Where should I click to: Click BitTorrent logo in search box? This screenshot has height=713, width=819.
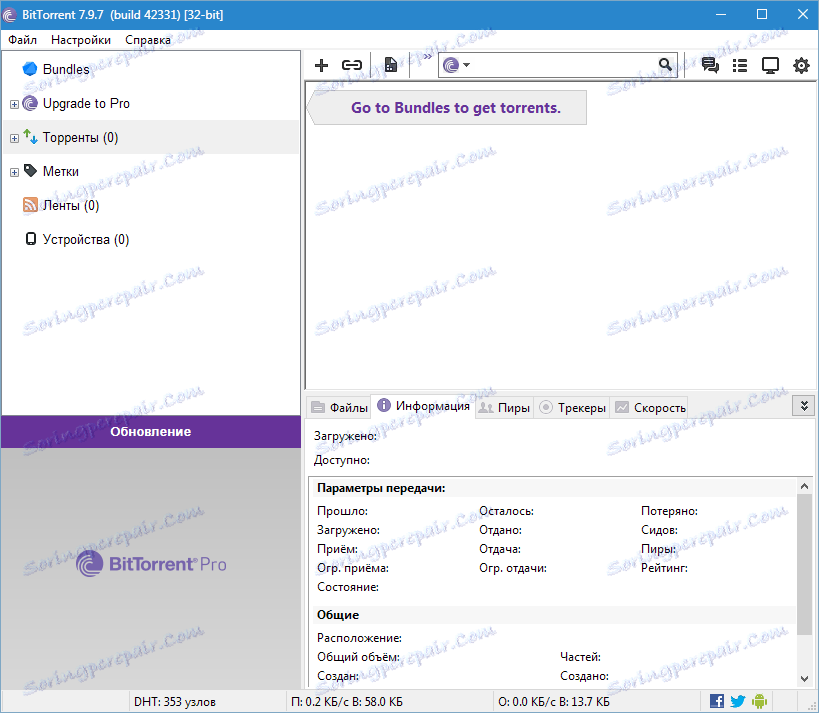(451, 65)
